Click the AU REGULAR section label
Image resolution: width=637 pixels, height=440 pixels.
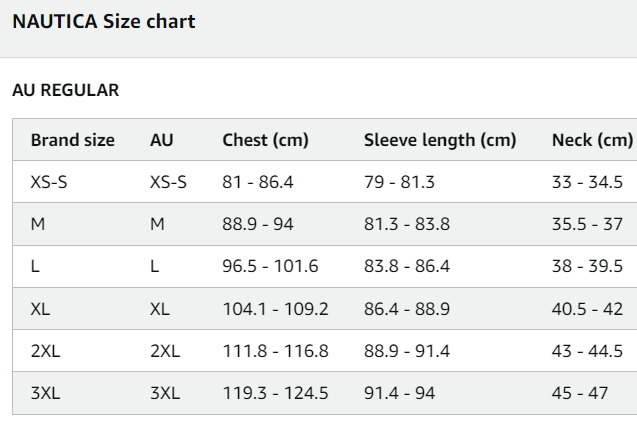click(66, 90)
